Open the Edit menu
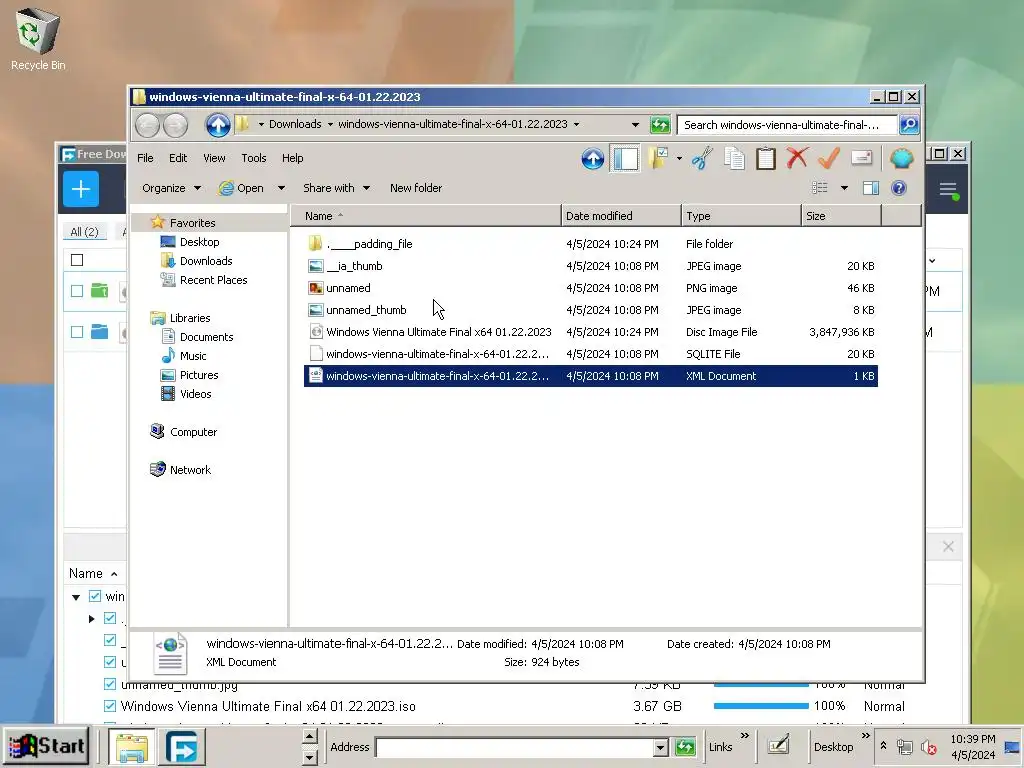 point(178,158)
